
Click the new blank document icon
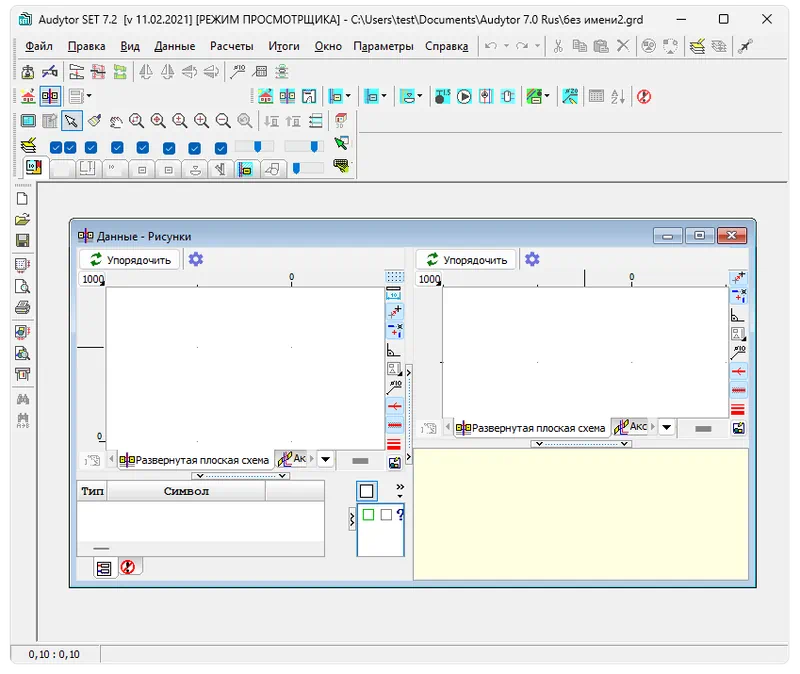click(22, 198)
